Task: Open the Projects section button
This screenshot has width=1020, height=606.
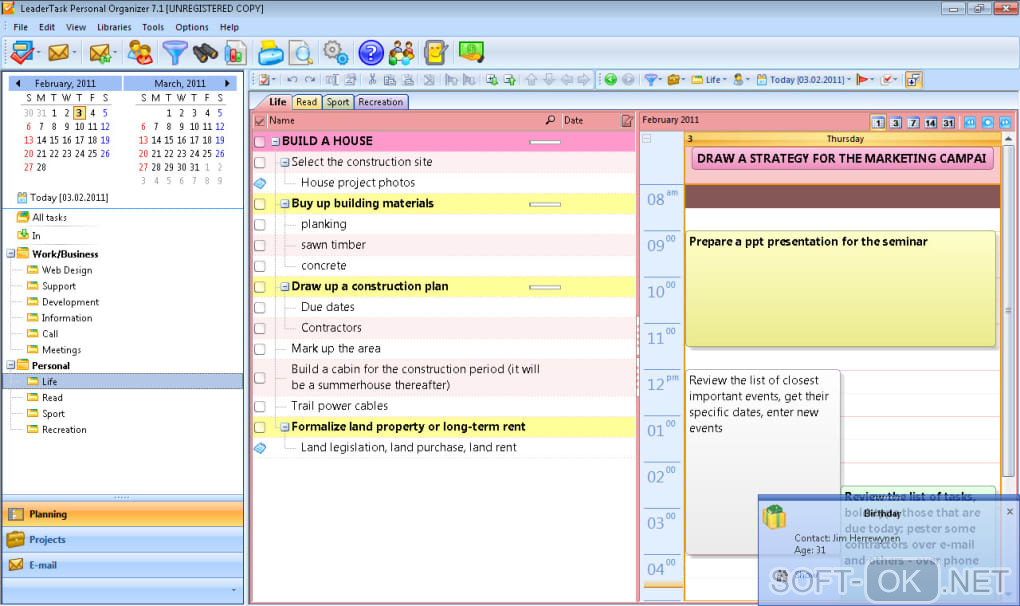Action: (123, 540)
